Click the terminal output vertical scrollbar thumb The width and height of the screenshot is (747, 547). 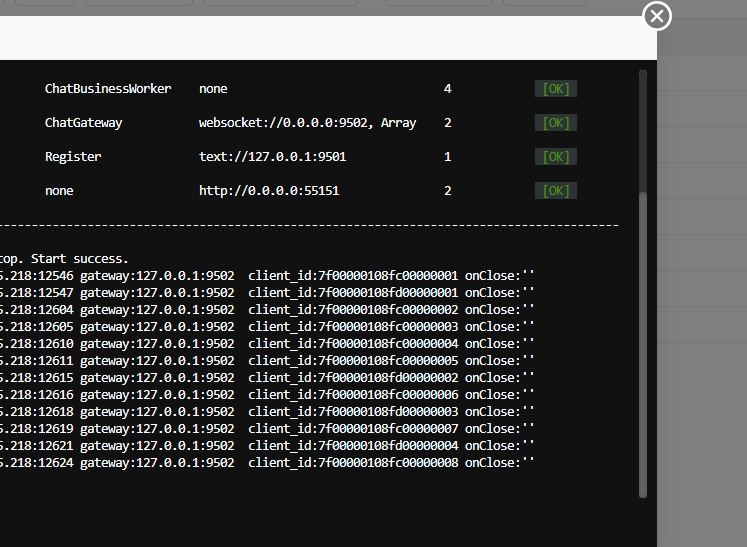click(643, 345)
